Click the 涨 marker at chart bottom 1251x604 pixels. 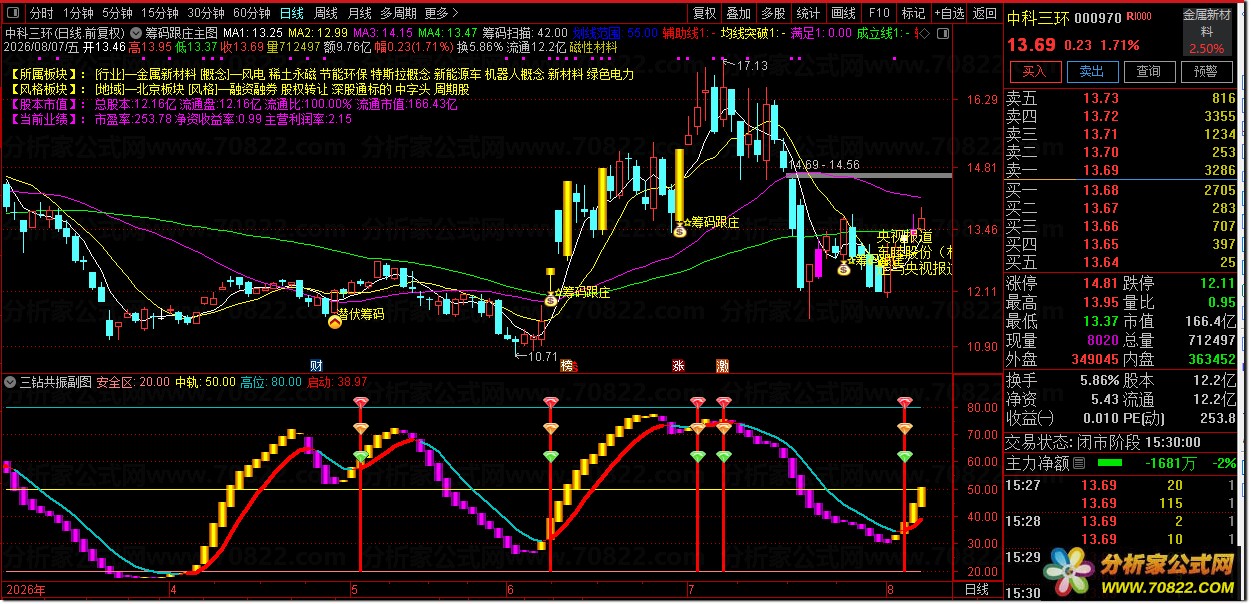point(678,365)
